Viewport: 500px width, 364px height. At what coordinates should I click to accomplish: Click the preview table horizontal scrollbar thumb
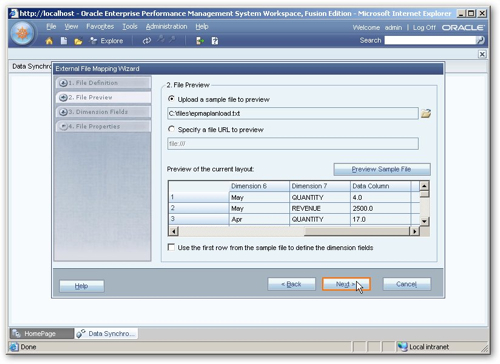356,231
